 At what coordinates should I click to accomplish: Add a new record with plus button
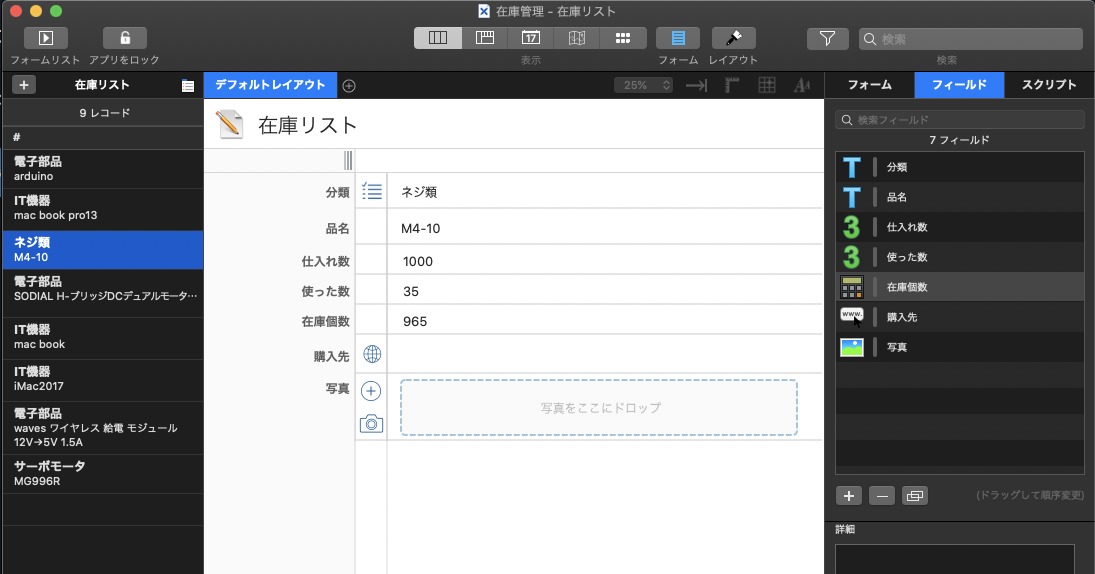(x=24, y=85)
